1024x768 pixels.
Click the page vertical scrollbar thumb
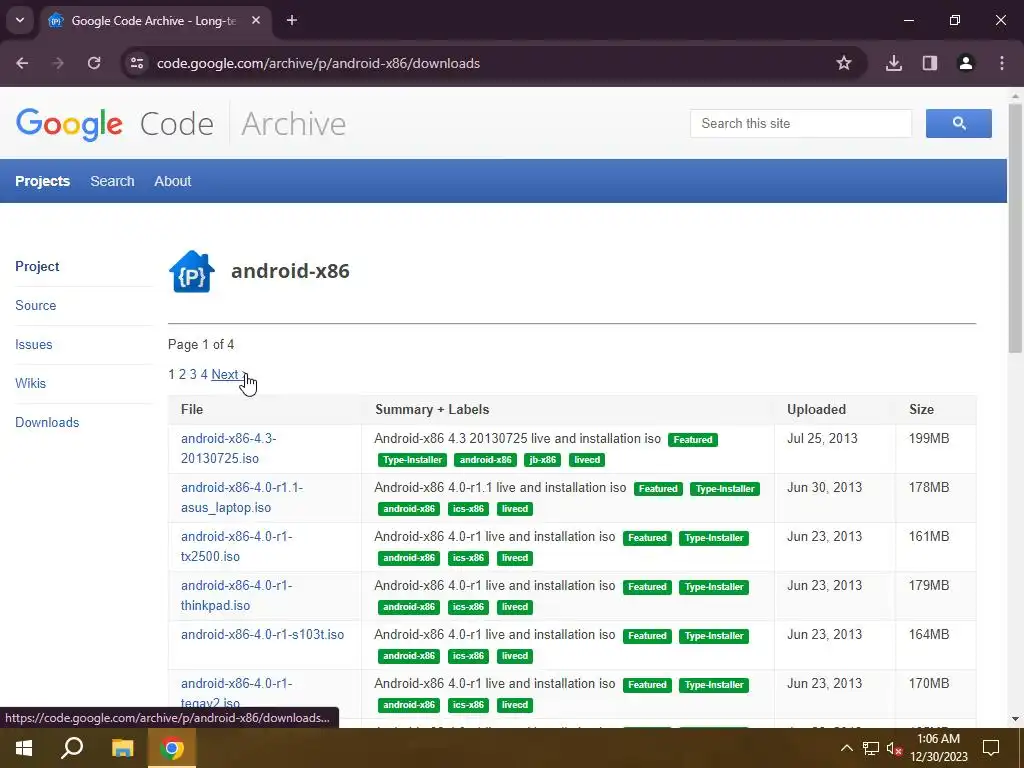(x=1015, y=229)
